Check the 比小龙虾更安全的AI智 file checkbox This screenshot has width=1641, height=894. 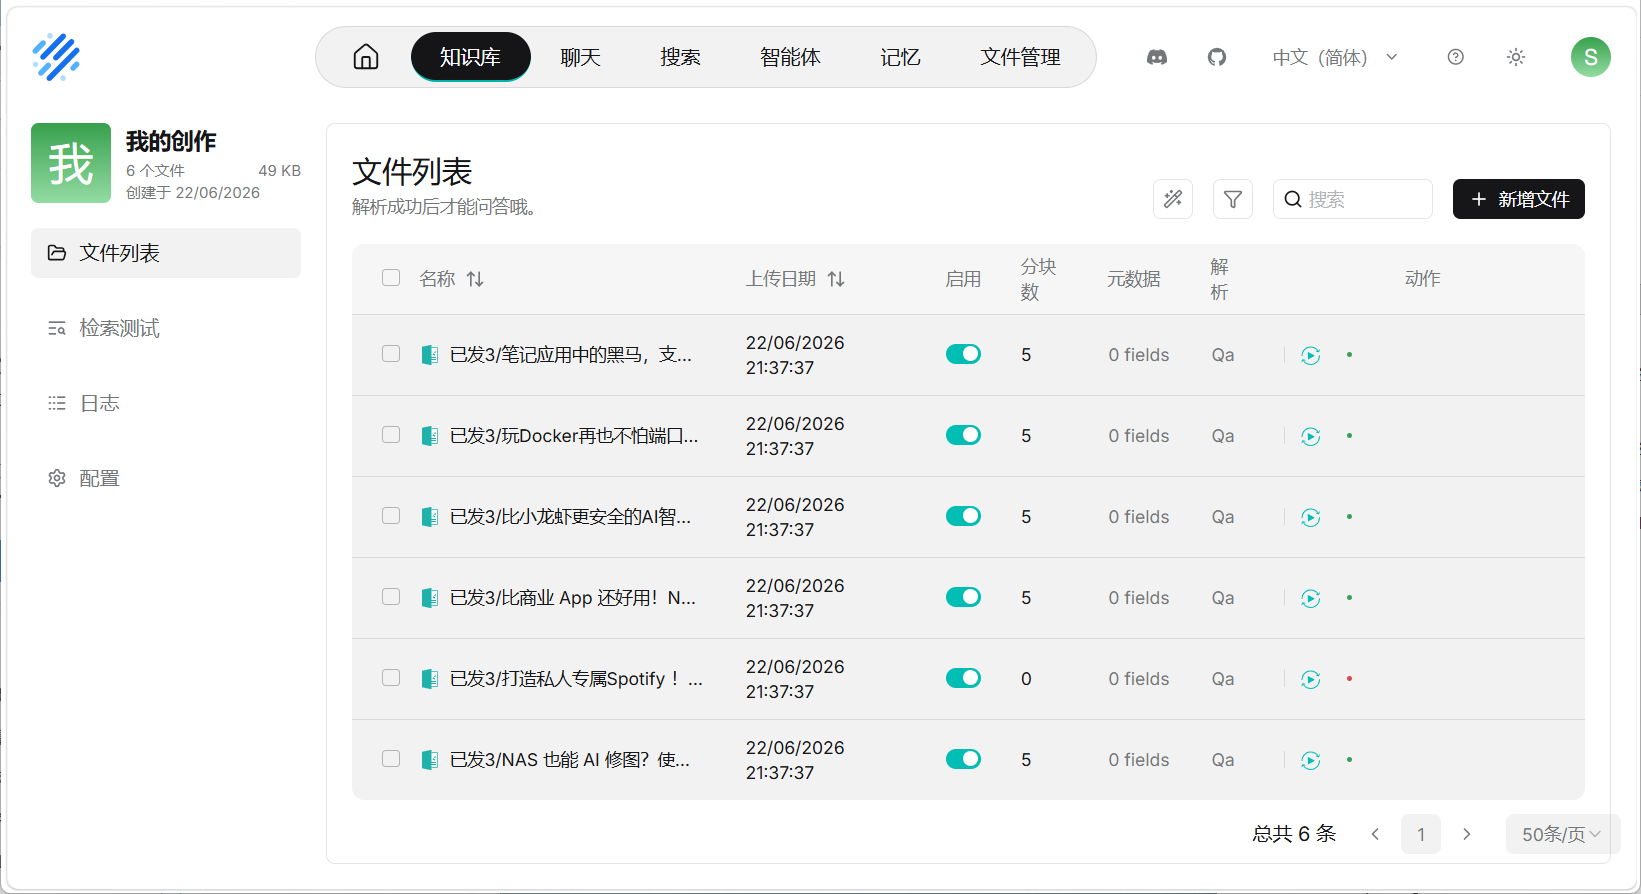391,516
